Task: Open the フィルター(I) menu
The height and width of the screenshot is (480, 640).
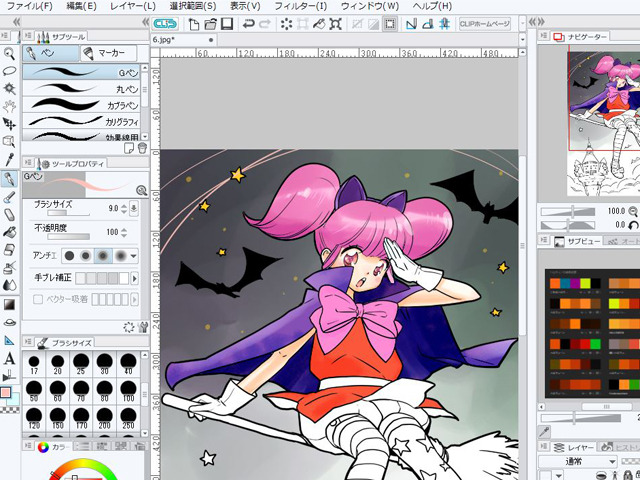Action: click(x=300, y=6)
